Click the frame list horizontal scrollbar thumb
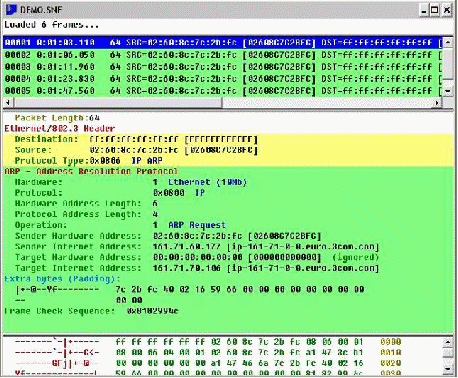This screenshot has height=378, width=458. (117, 103)
